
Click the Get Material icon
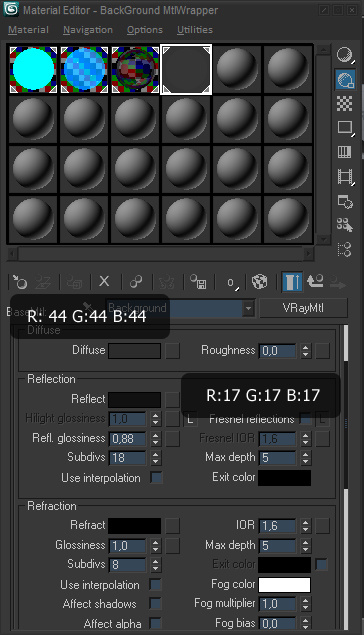(19, 281)
